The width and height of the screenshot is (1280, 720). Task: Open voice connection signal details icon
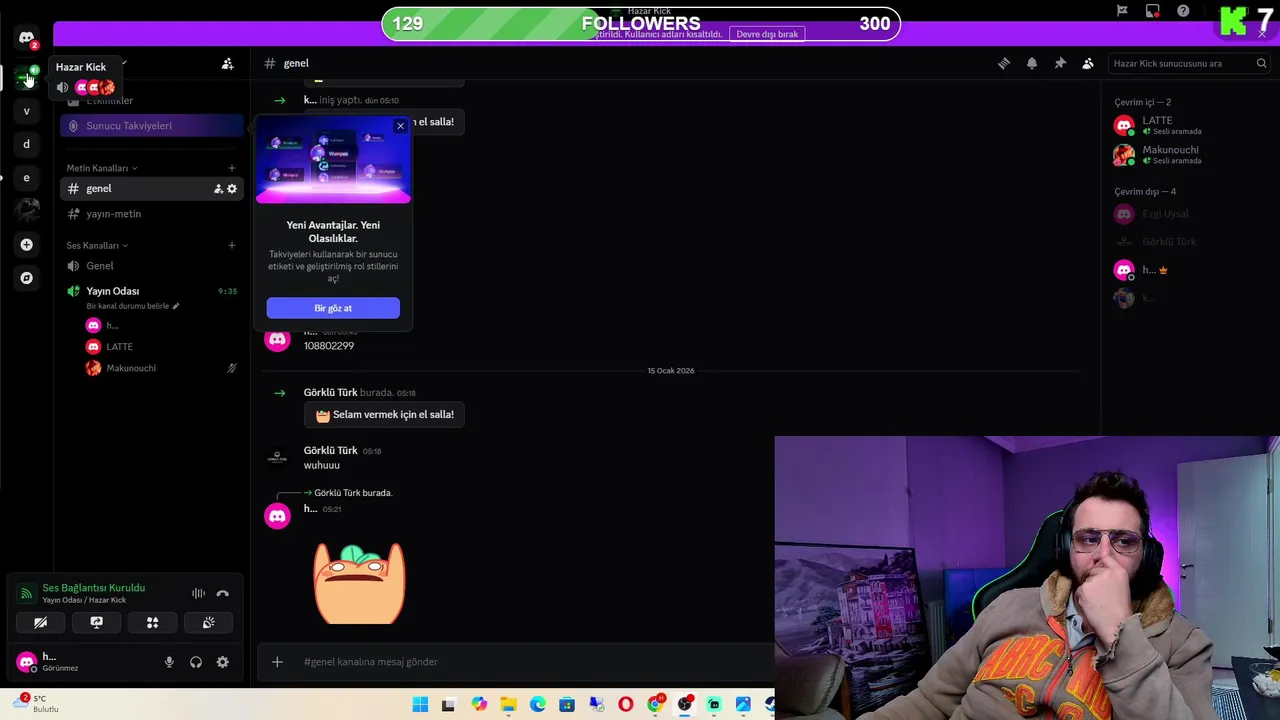[x=26, y=593]
